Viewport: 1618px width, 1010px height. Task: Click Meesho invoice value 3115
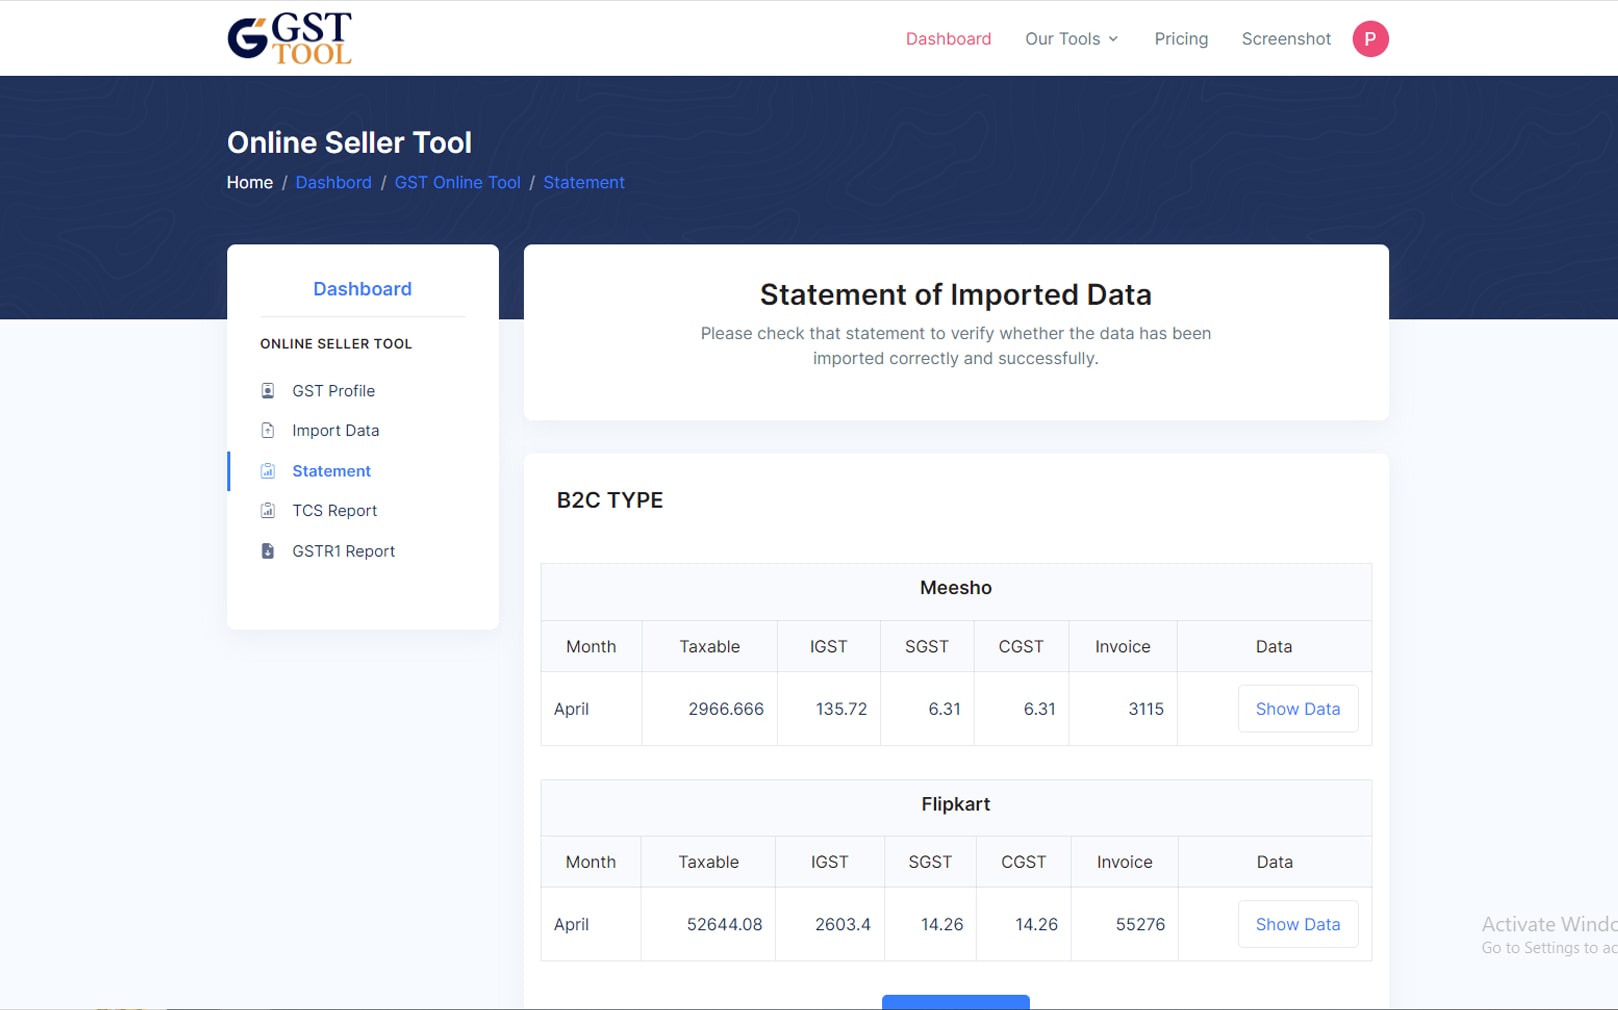[1146, 709]
